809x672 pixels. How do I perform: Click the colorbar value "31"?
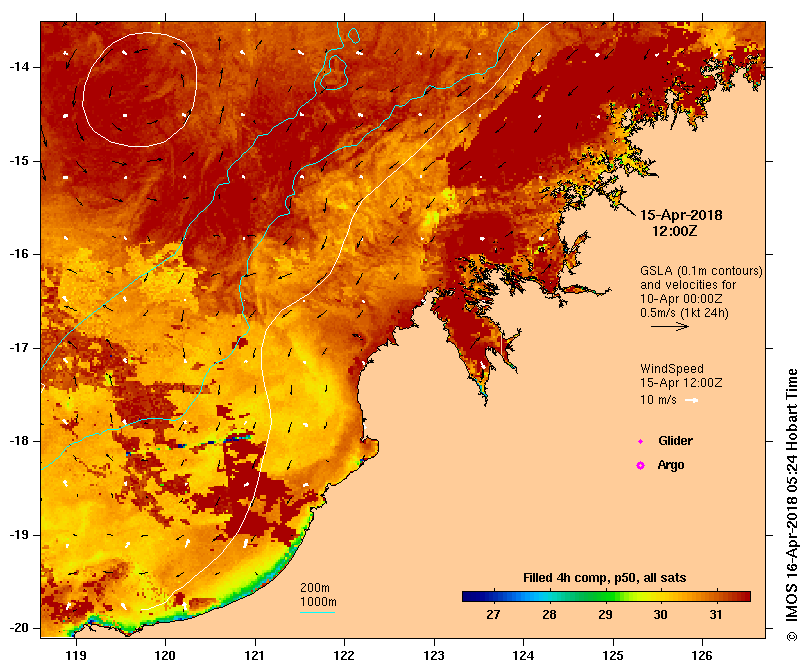[x=716, y=615]
